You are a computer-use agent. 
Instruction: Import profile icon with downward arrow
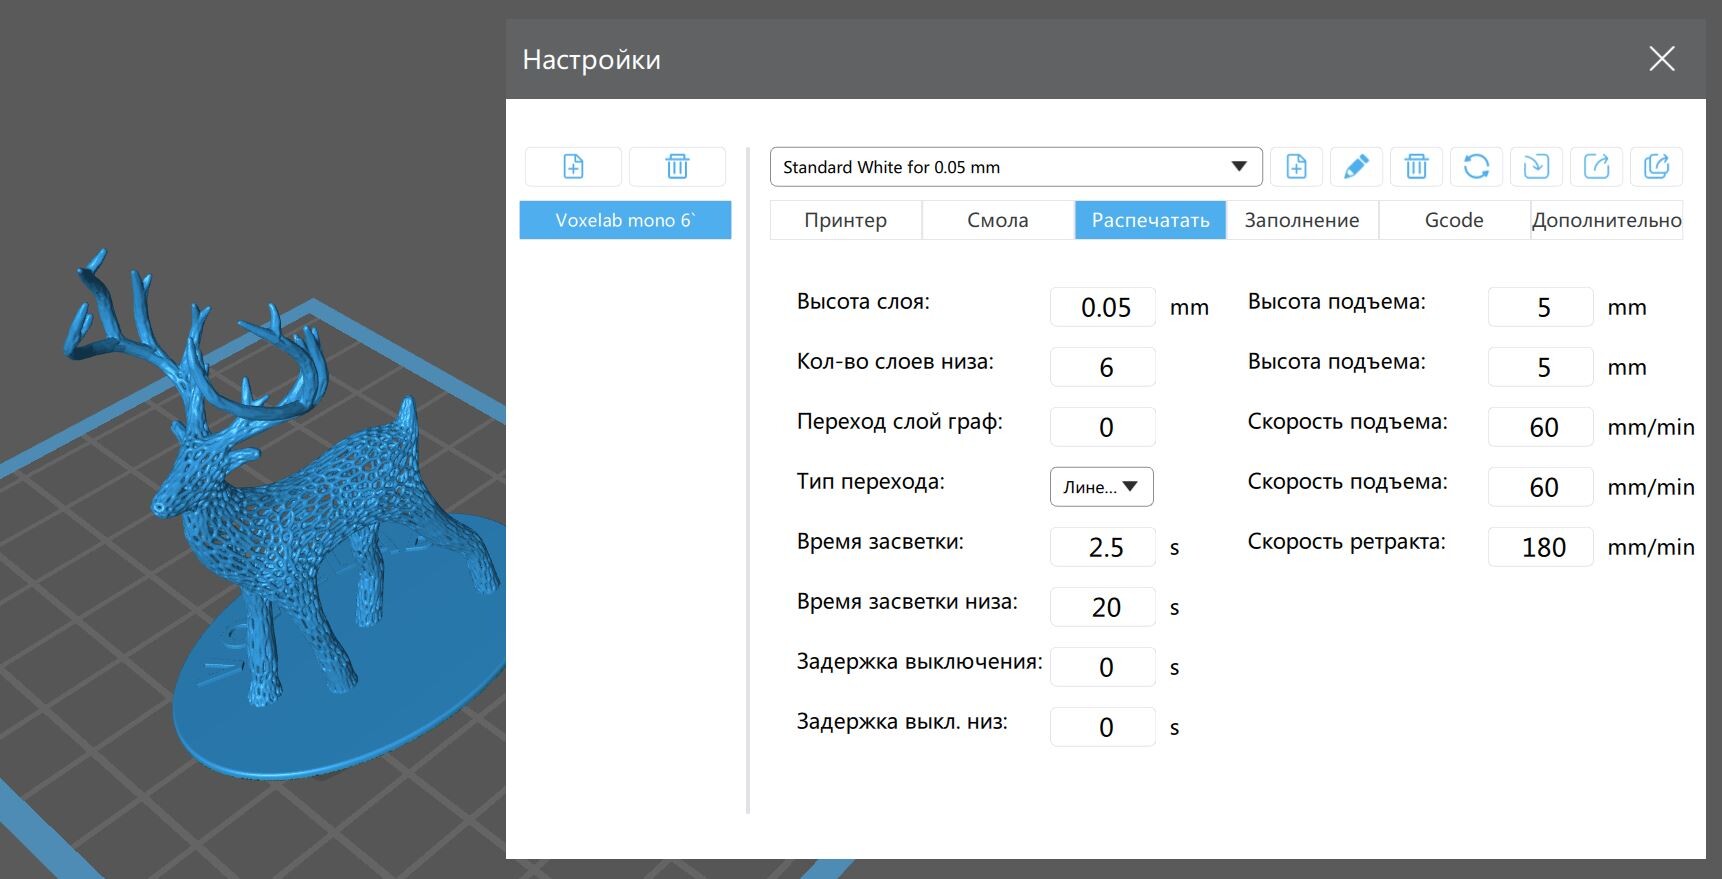click(1536, 167)
